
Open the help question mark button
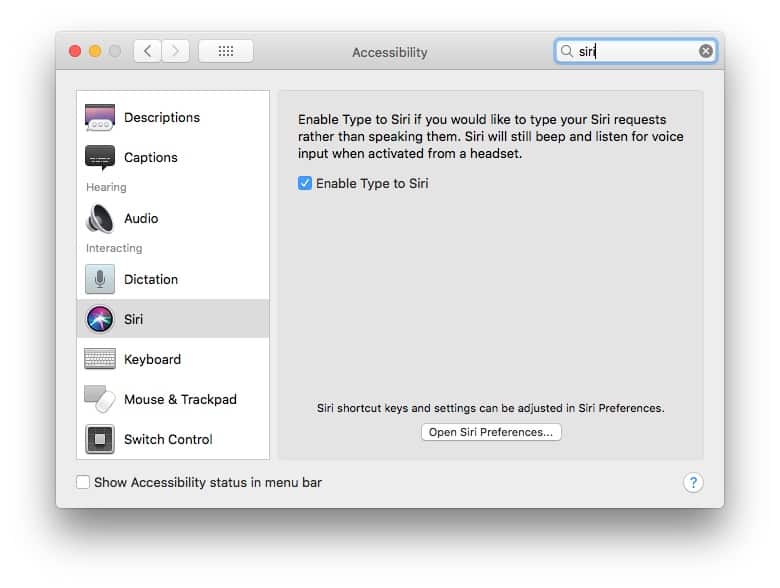click(693, 482)
